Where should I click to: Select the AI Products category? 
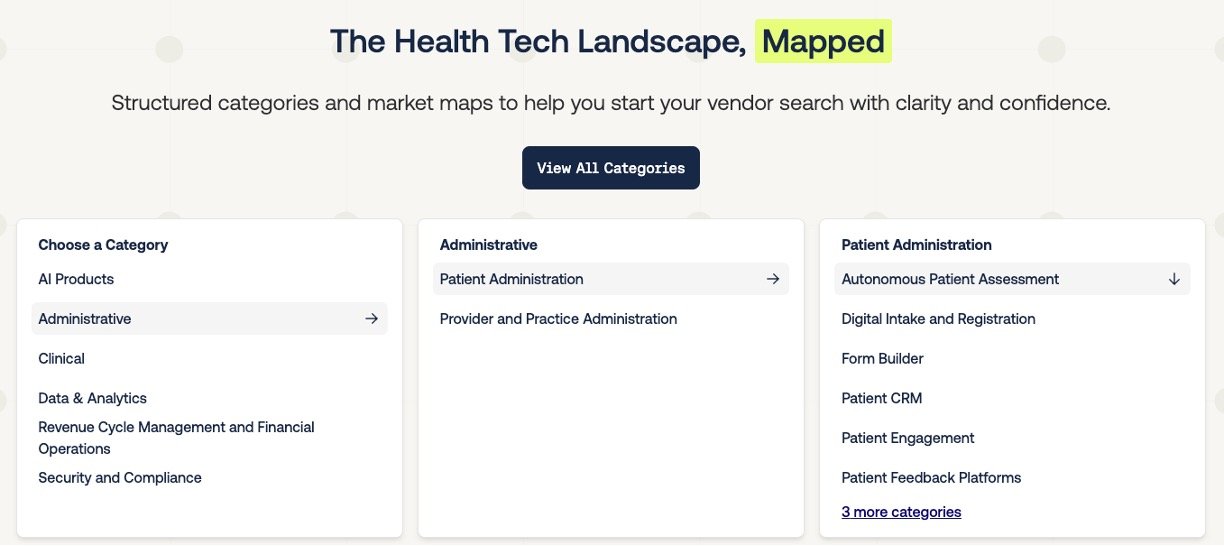[x=76, y=279]
